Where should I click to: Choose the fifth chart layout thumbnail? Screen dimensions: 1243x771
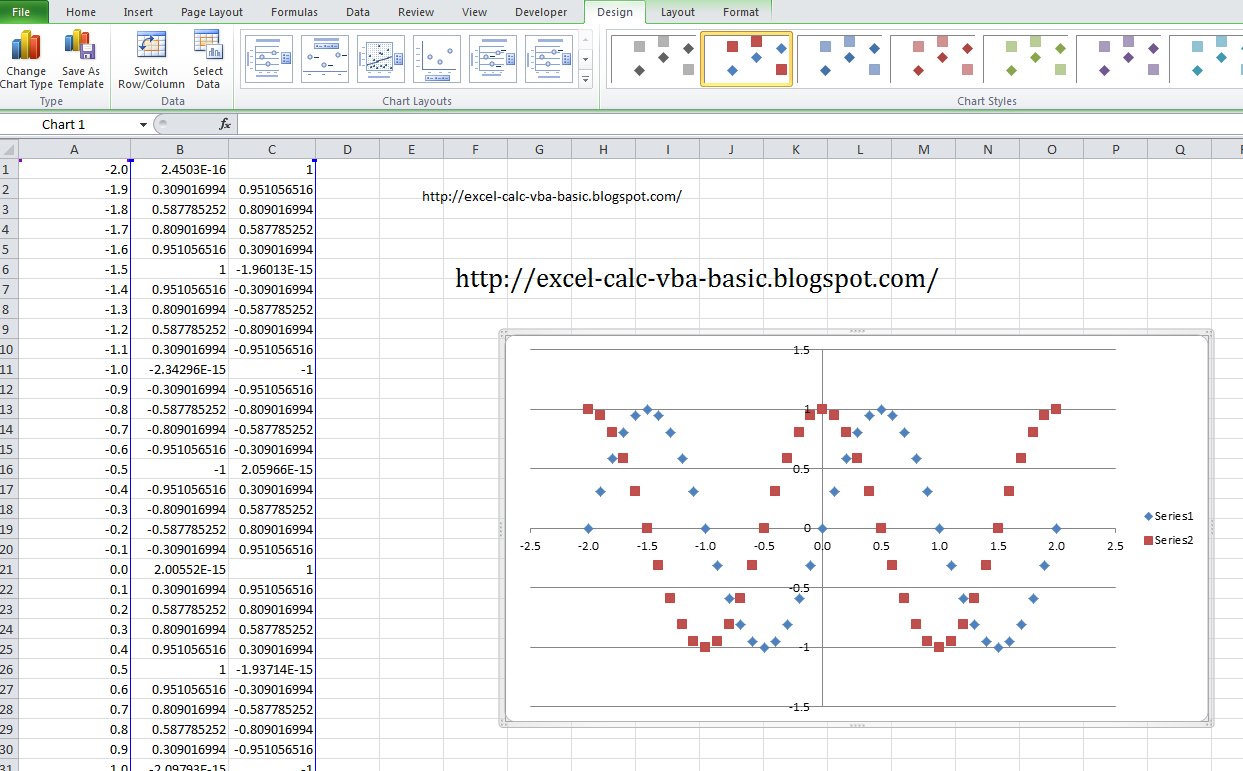(x=493, y=60)
